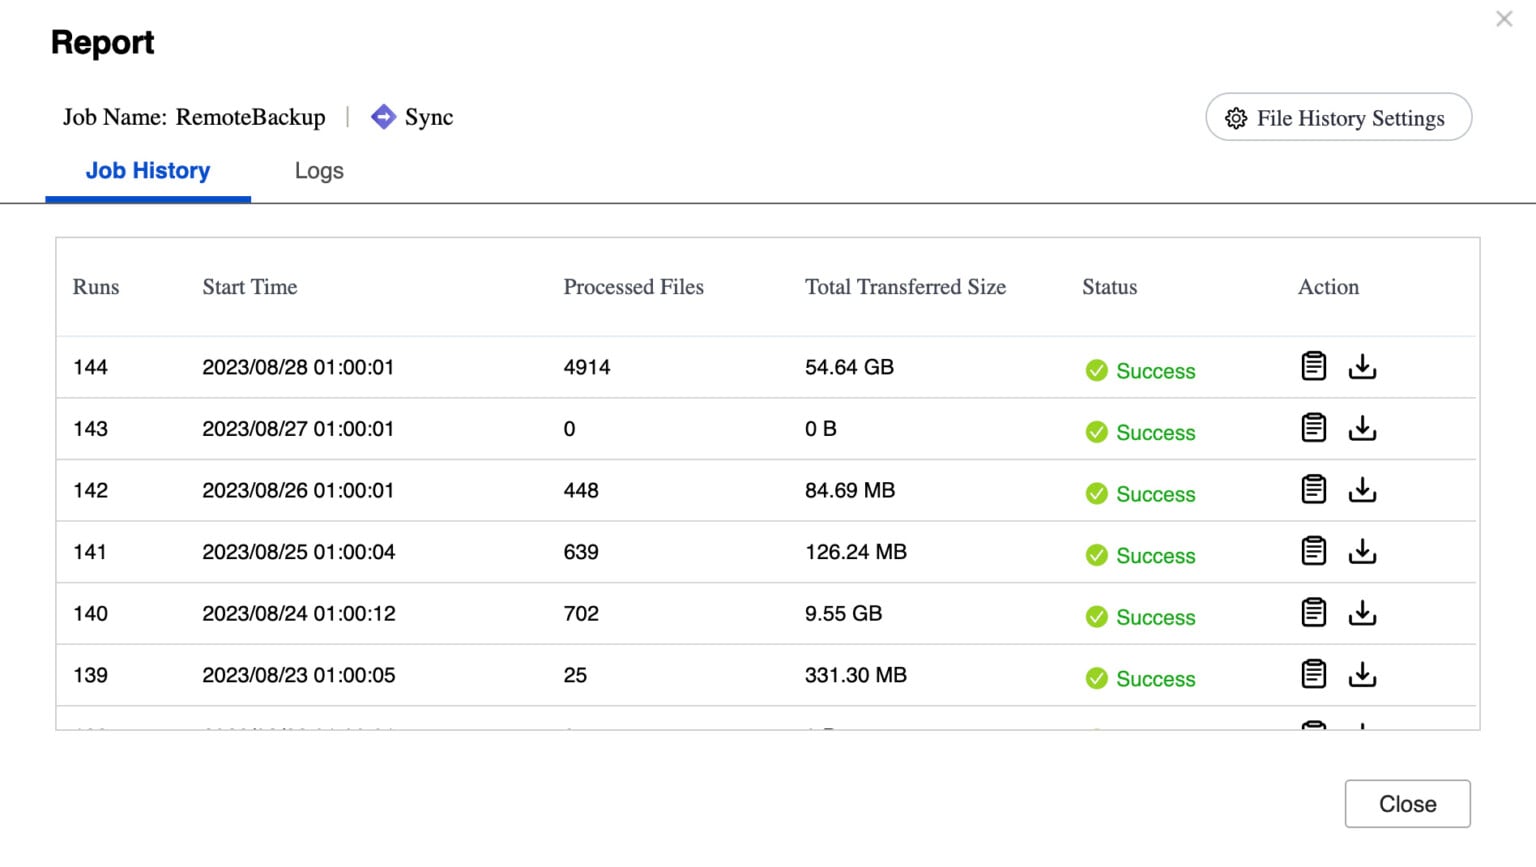The height and width of the screenshot is (867, 1536).
Task: Switch to the Logs tab
Action: [x=319, y=171]
